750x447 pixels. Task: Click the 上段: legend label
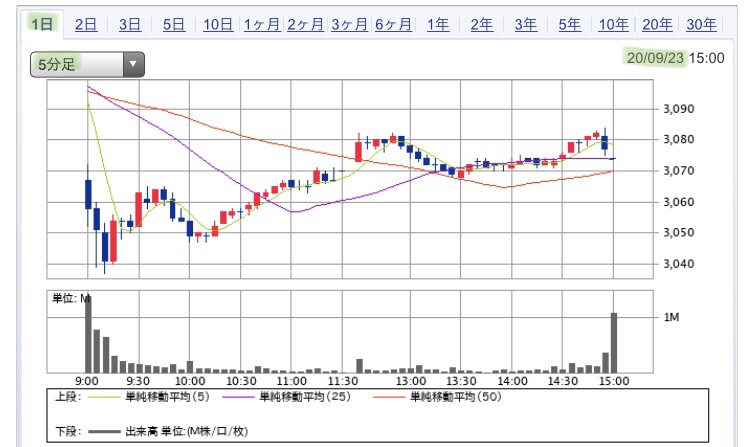[x=68, y=396]
